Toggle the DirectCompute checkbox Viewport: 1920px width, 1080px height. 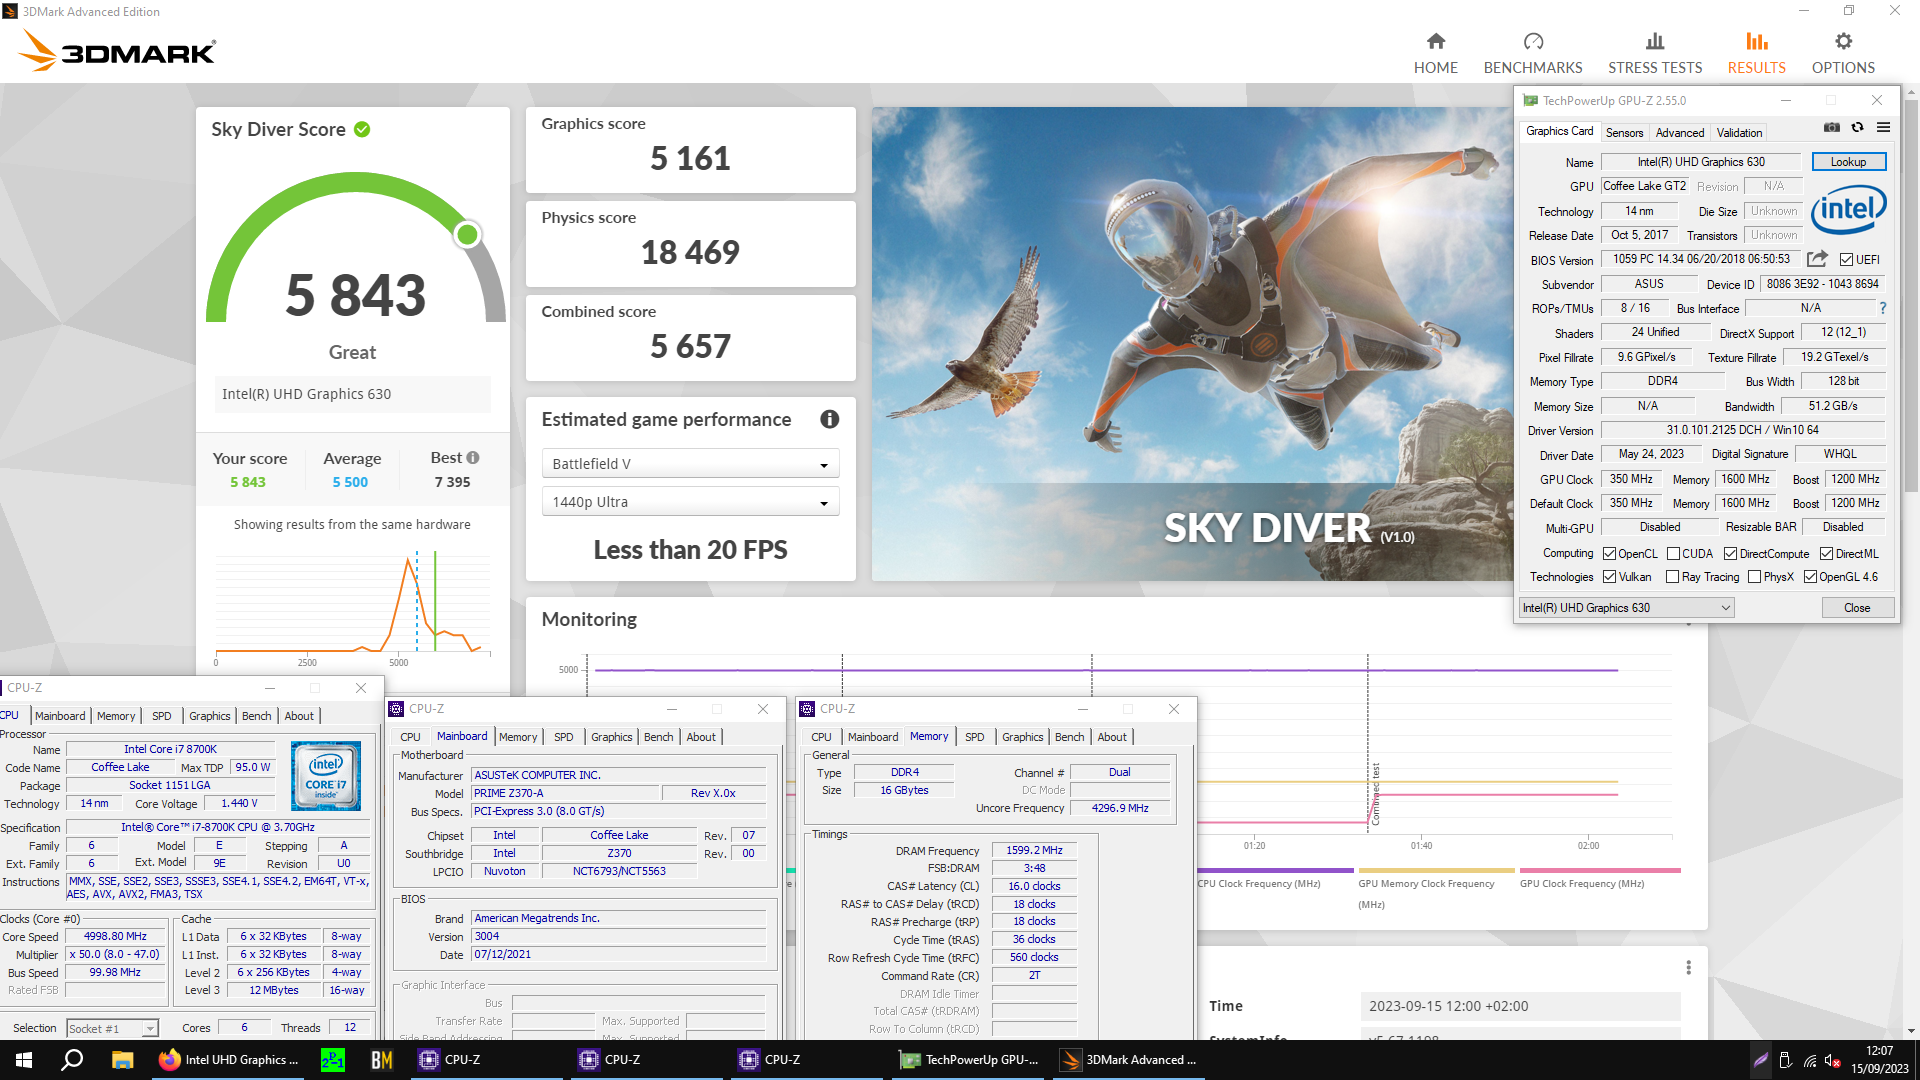pos(1730,554)
